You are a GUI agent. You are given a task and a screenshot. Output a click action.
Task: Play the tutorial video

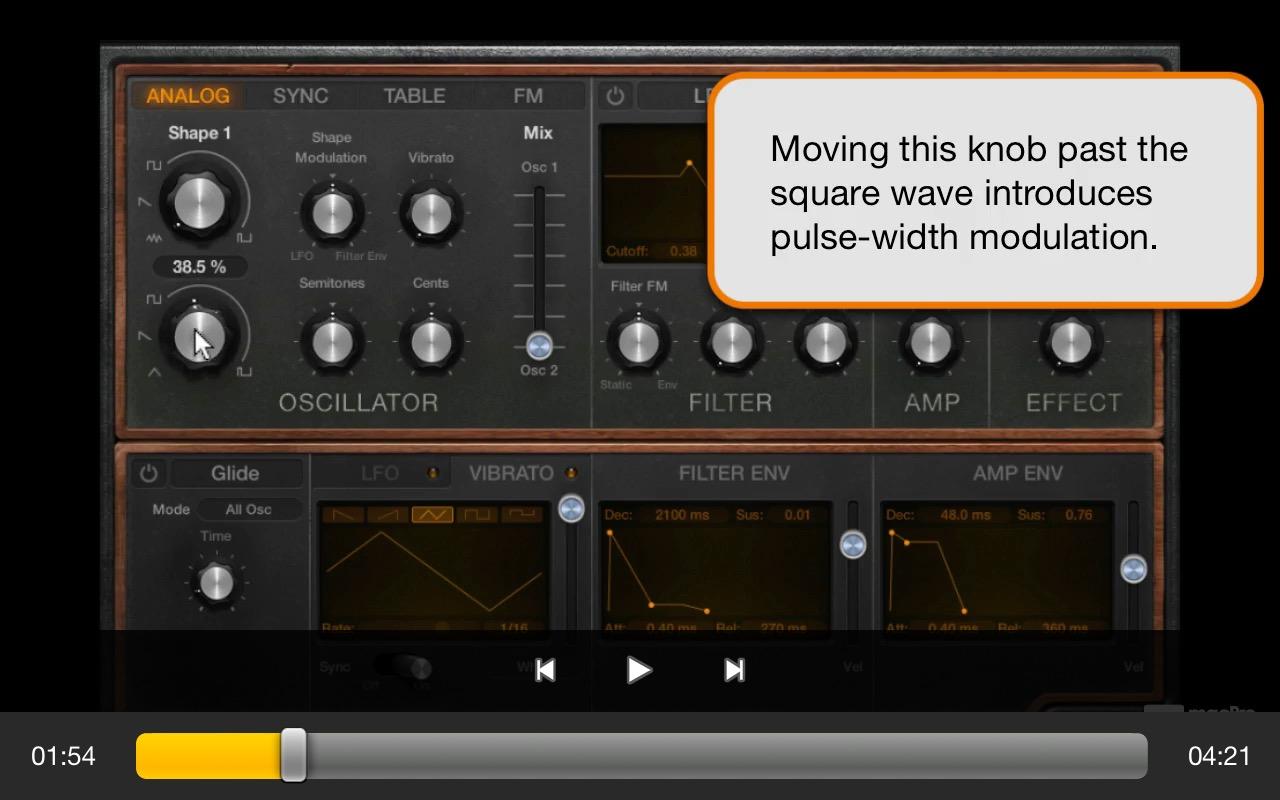[x=639, y=670]
